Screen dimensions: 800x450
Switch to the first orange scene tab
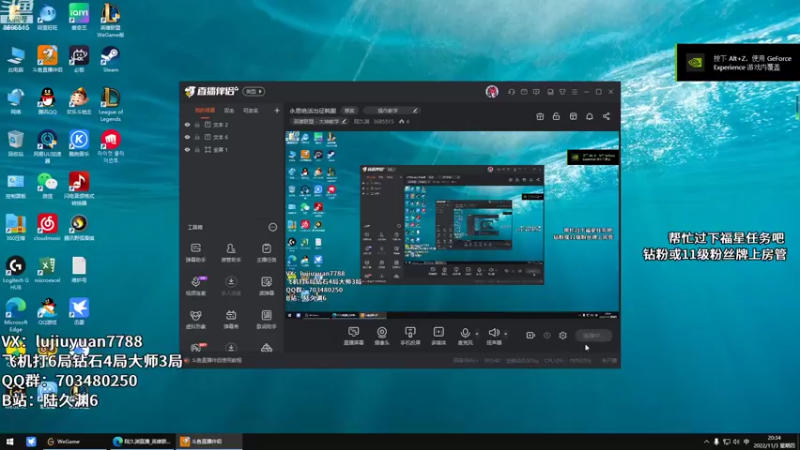[x=205, y=110]
